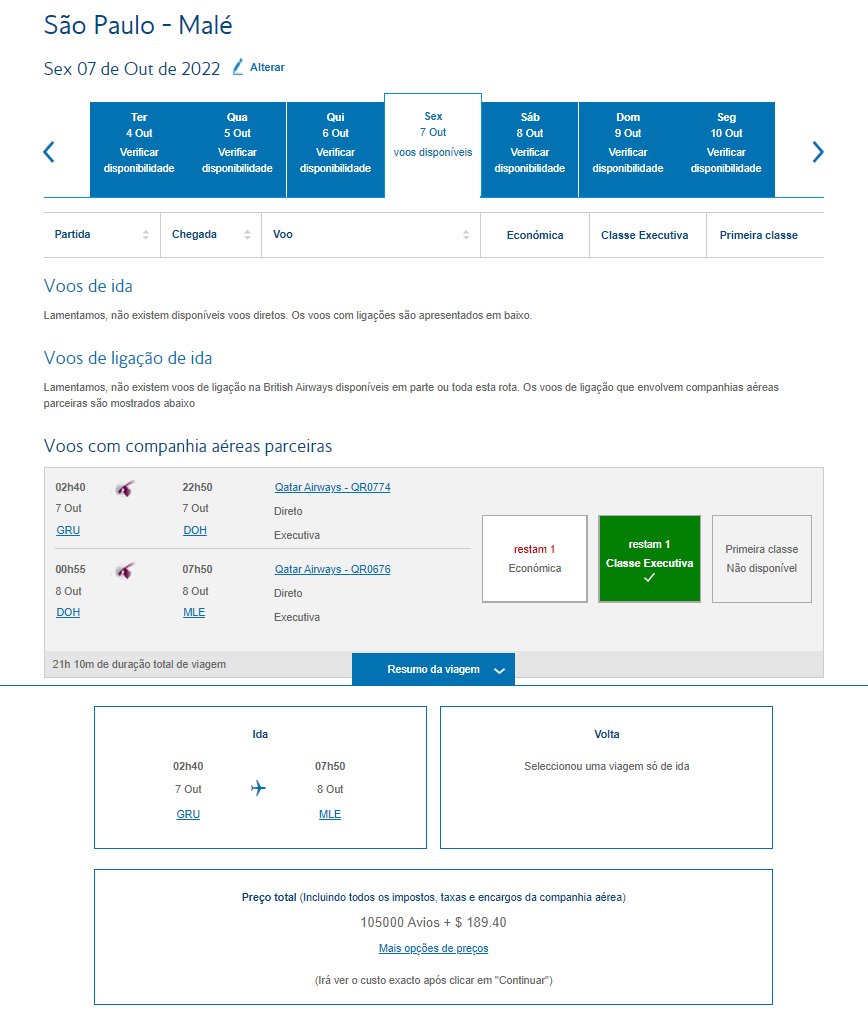Click the Preço total label
868x1016 pixels.
(269, 897)
